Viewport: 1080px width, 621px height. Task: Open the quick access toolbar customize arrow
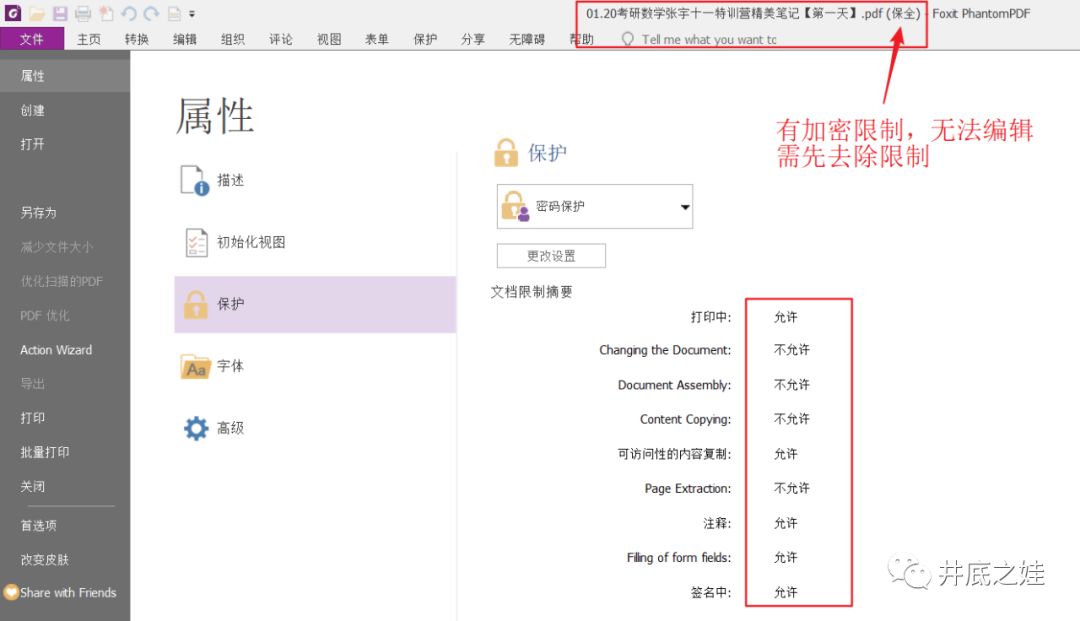[x=192, y=14]
